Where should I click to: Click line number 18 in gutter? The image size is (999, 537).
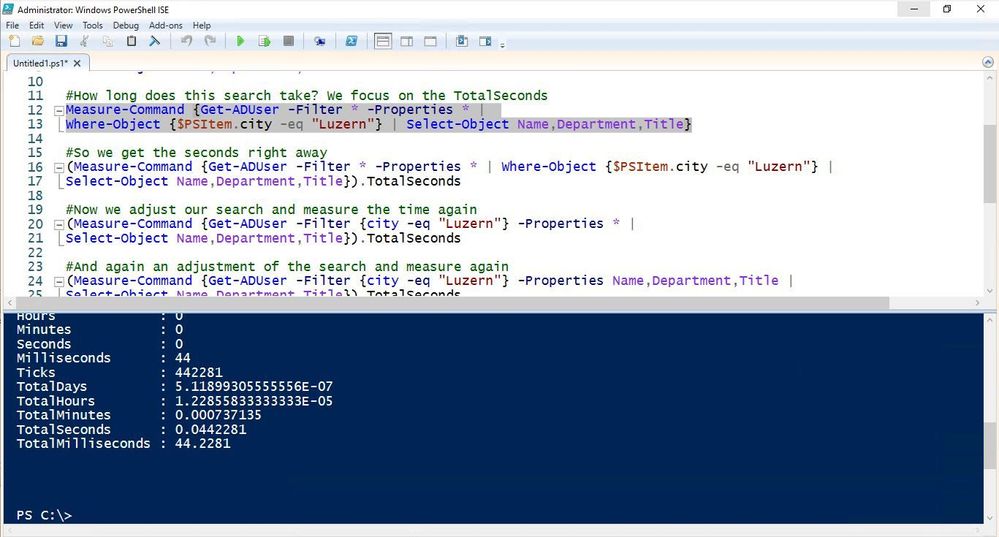pyautogui.click(x=35, y=196)
